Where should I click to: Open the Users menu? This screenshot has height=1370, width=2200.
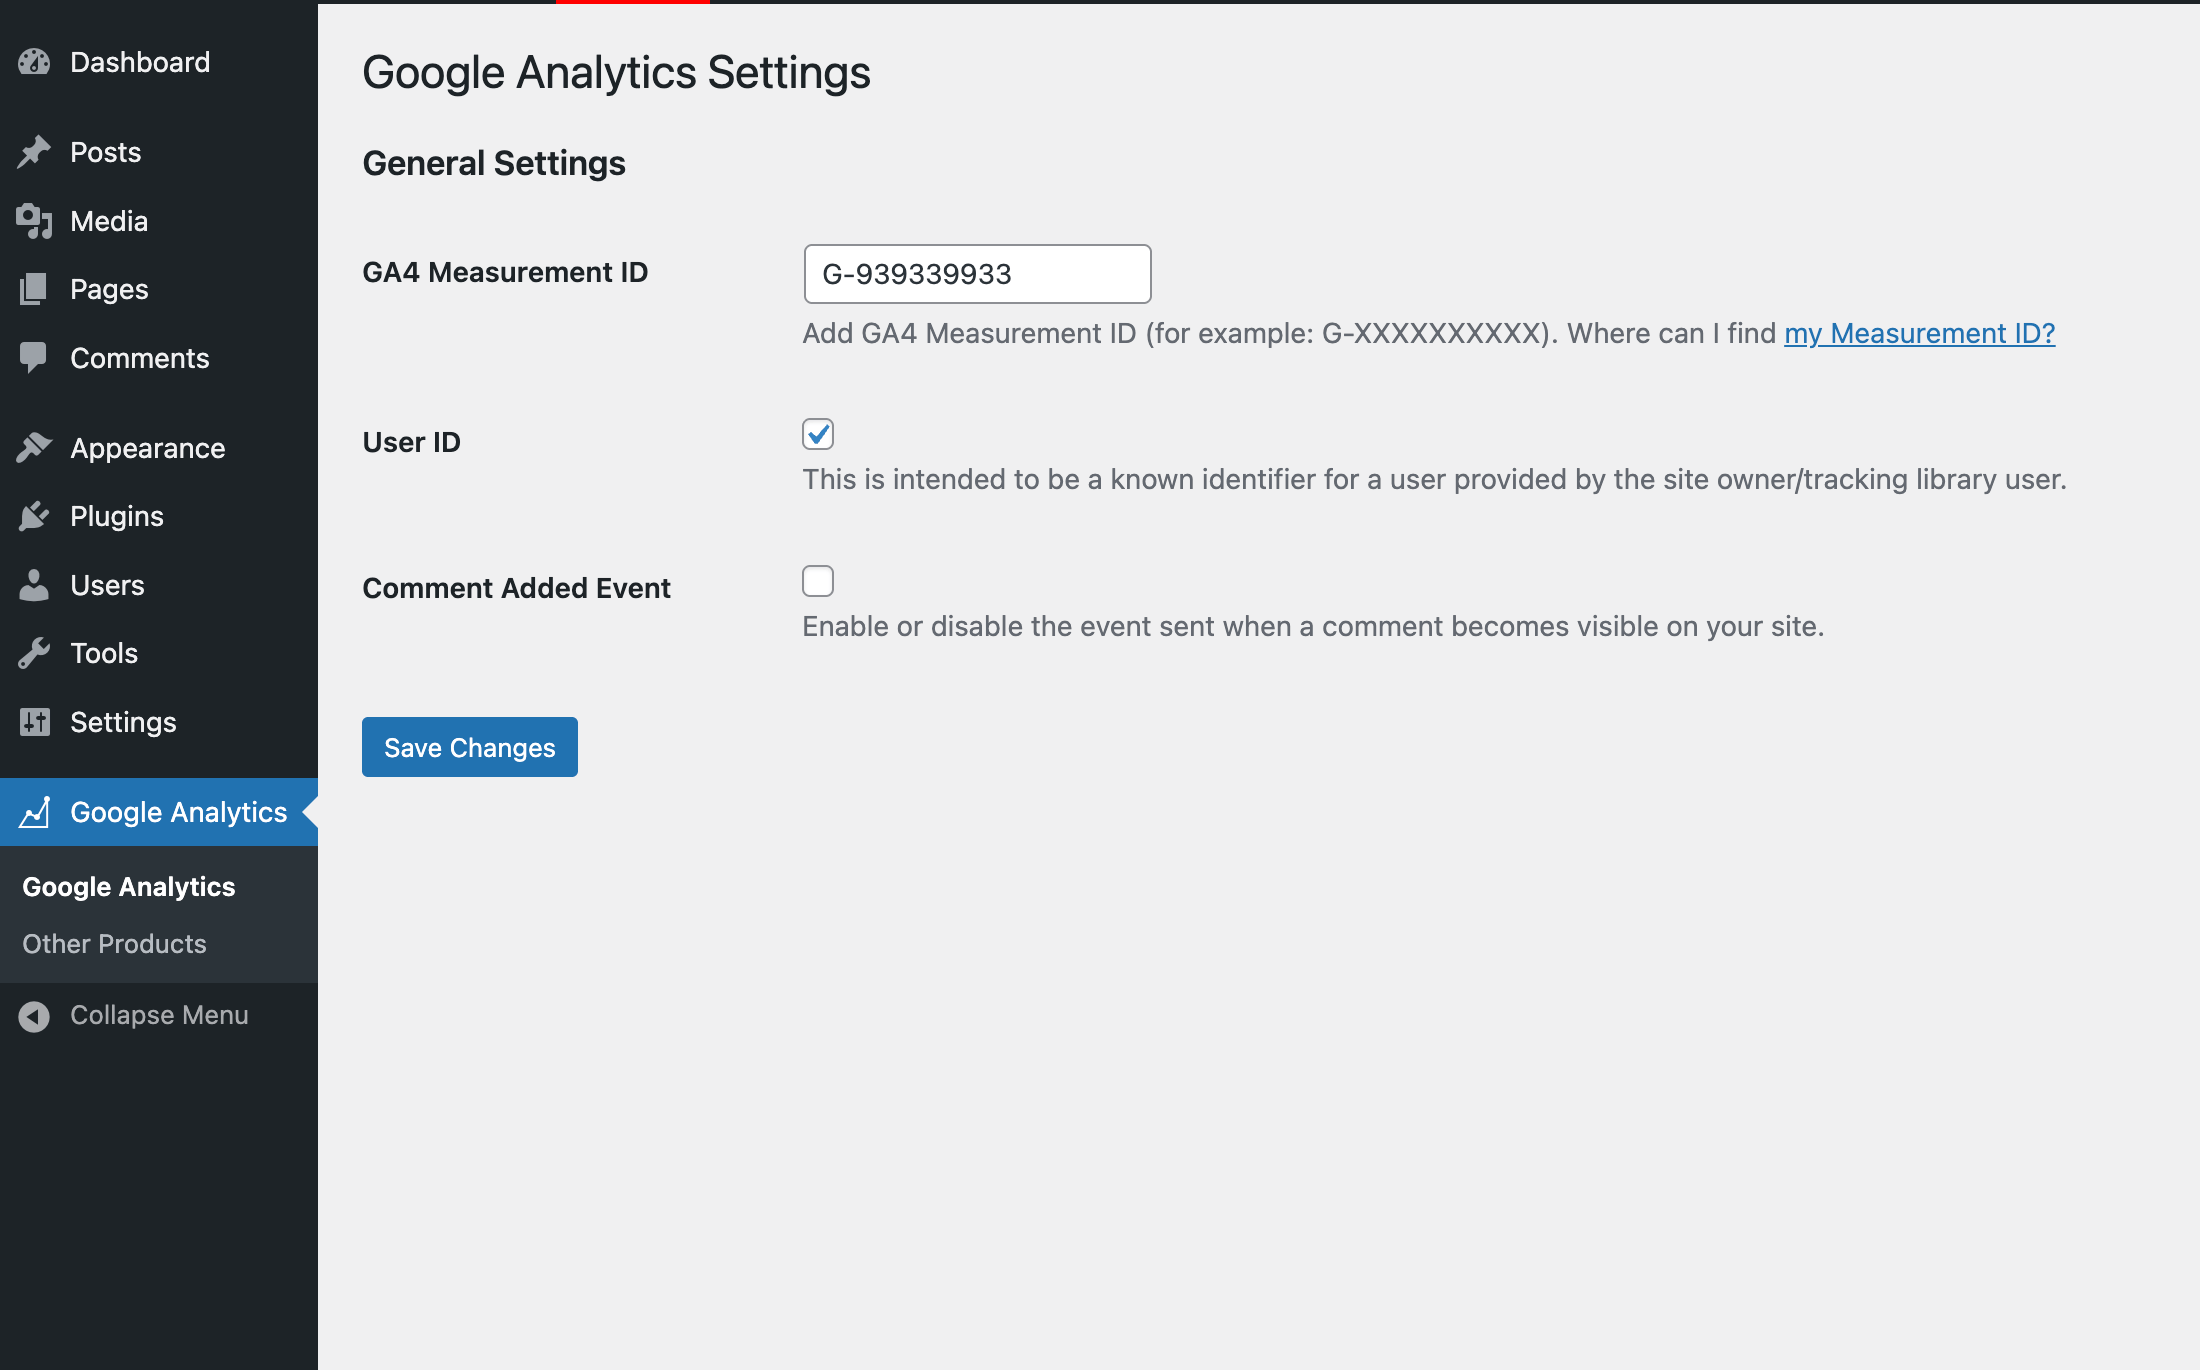108,585
